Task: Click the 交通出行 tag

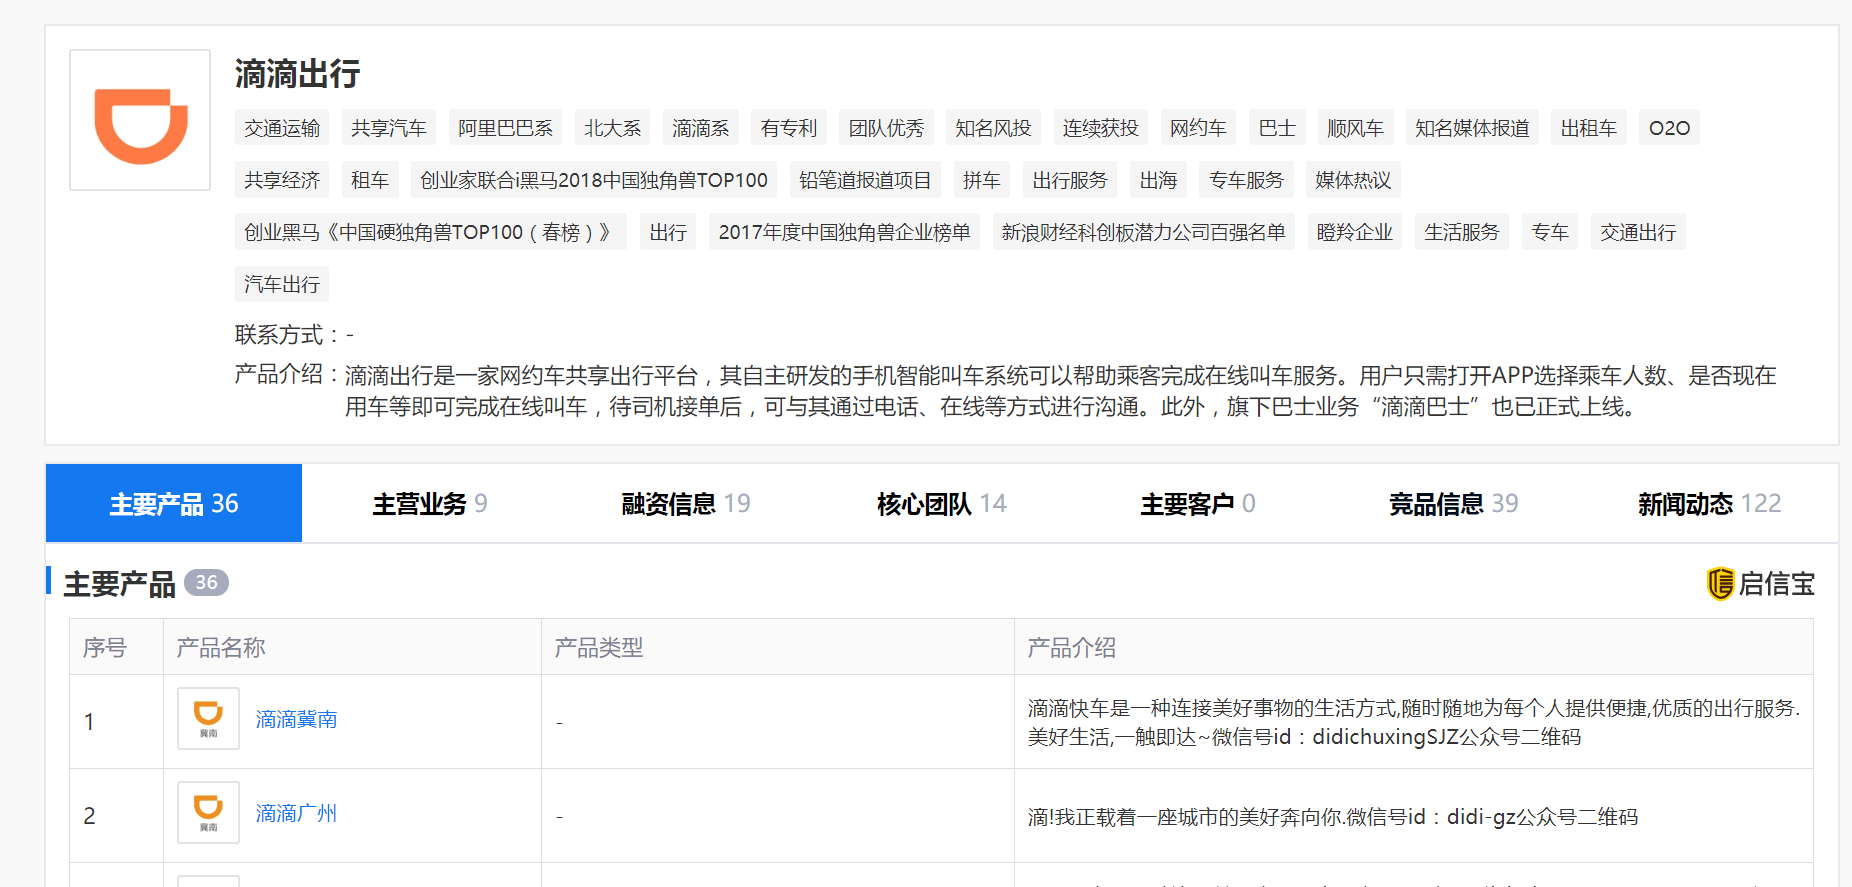Action: point(1638,232)
